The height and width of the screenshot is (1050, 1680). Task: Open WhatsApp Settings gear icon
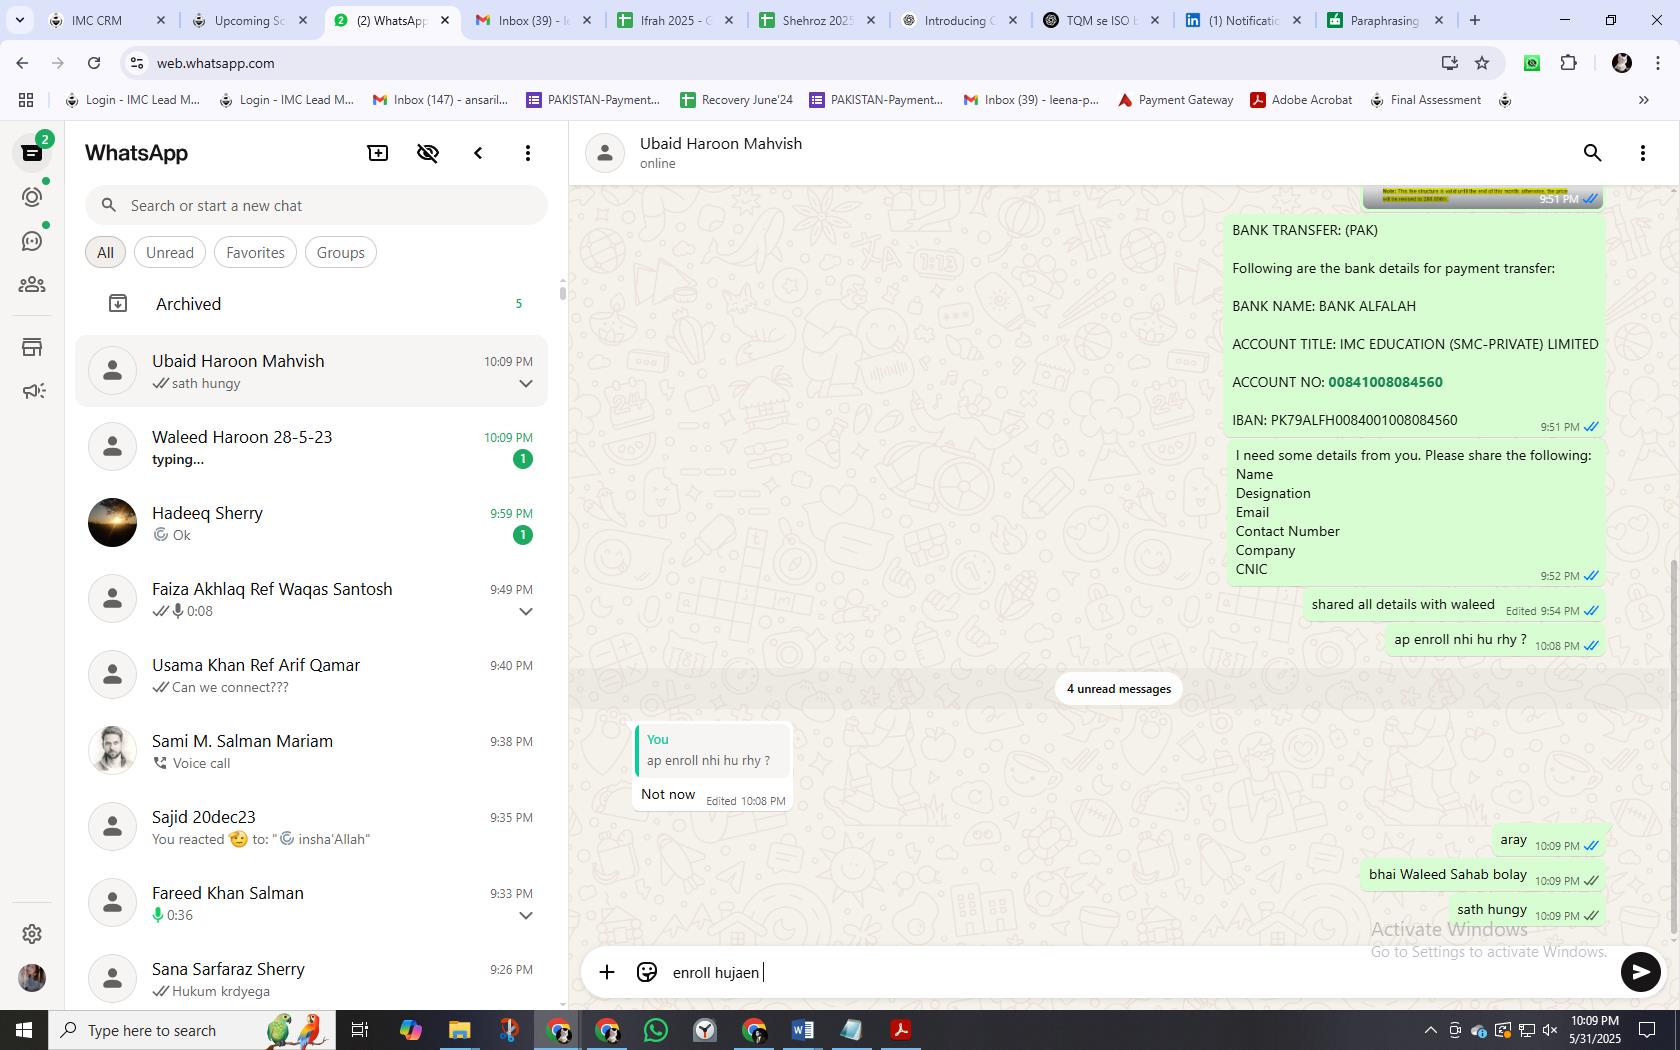[32, 933]
